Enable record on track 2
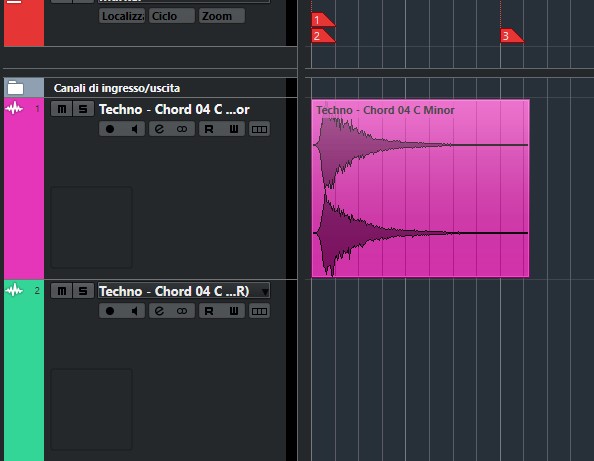The width and height of the screenshot is (594, 461). coord(110,311)
